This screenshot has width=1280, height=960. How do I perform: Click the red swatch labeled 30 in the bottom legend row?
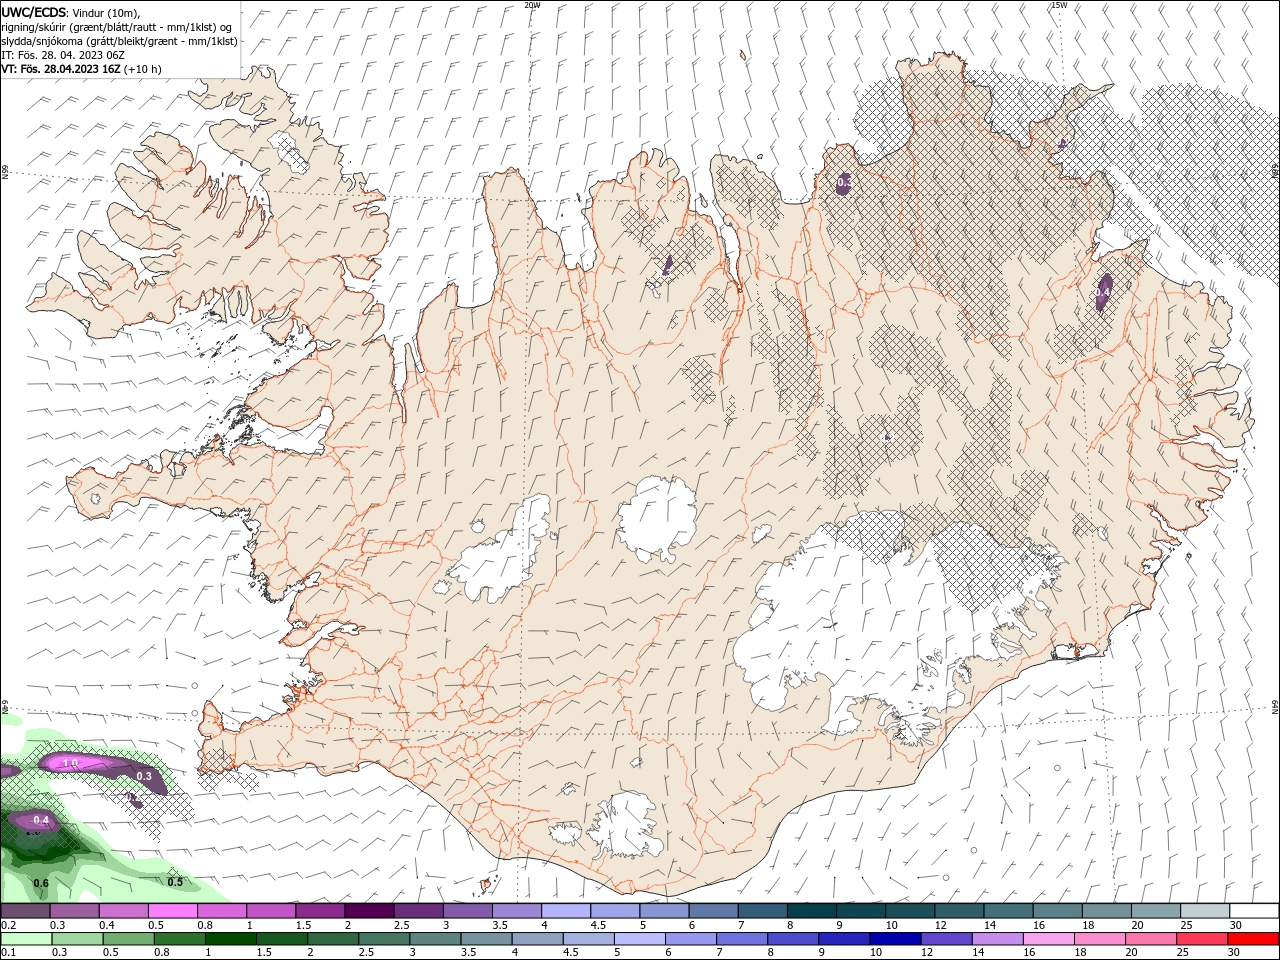pos(1254,939)
